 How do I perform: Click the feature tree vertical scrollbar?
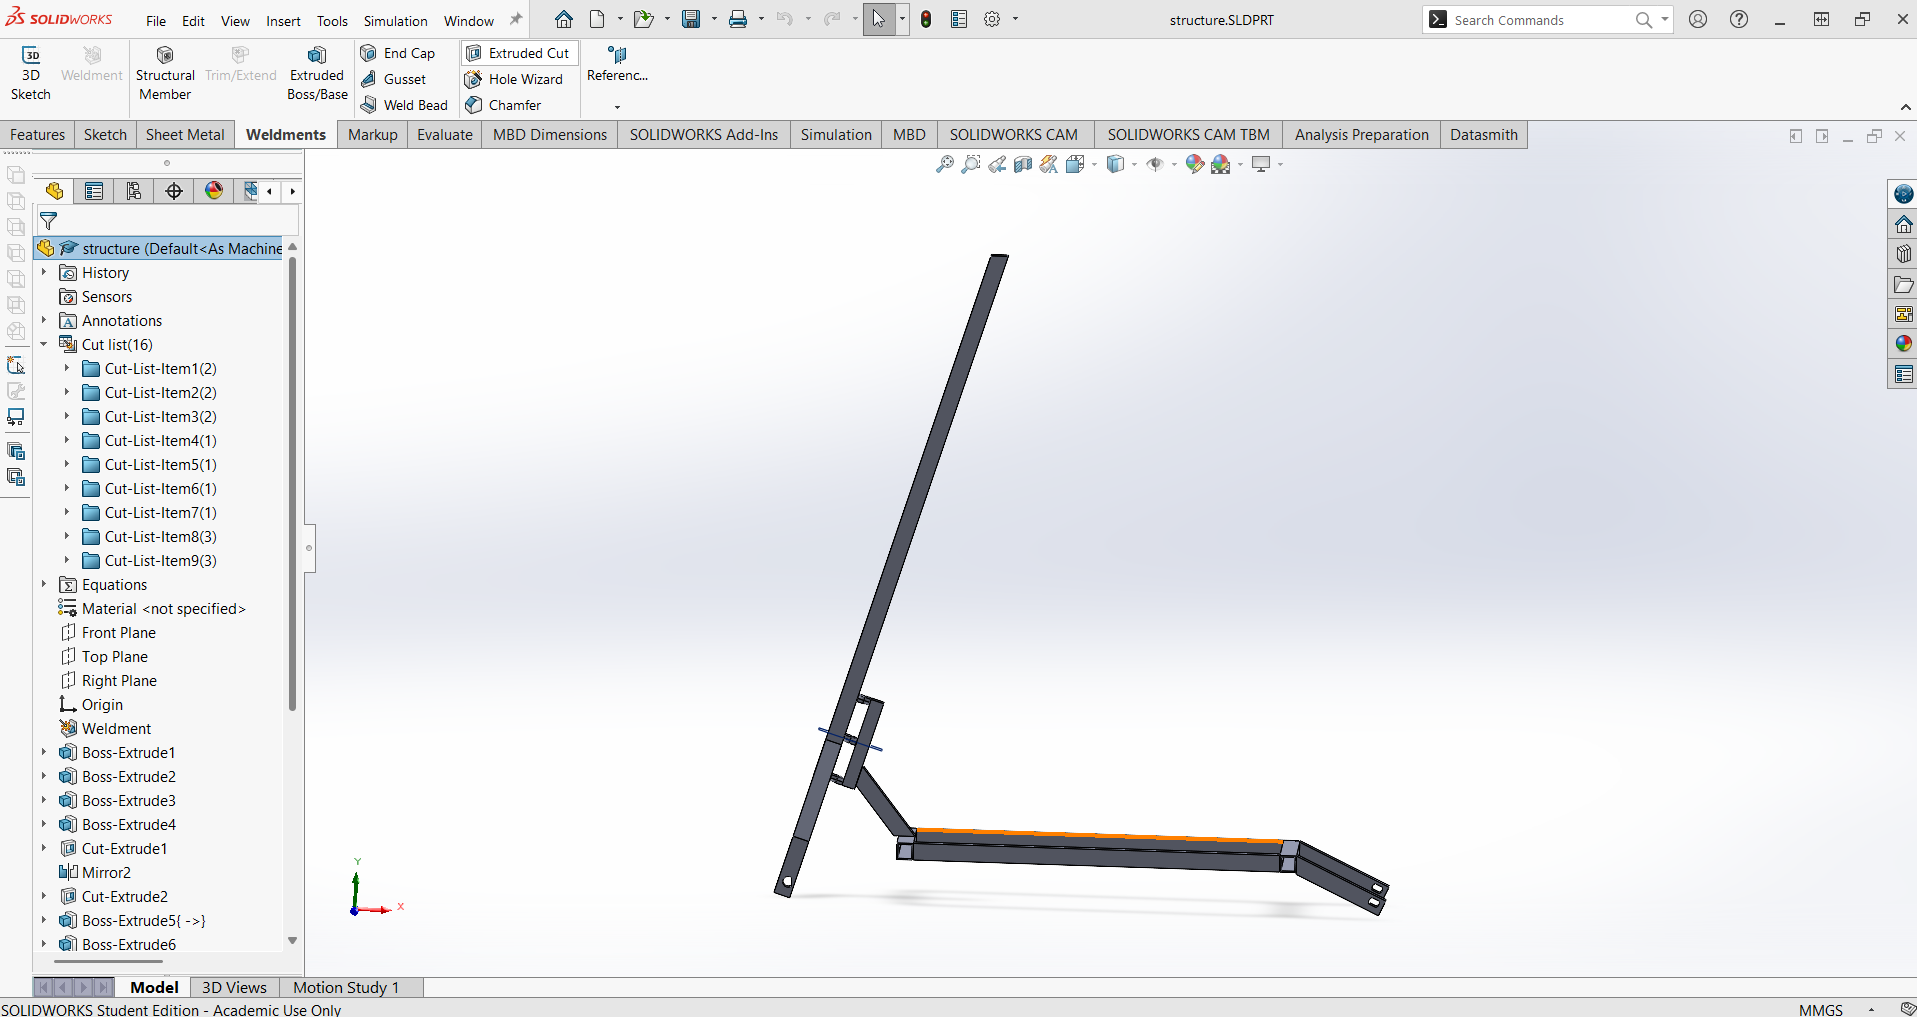[x=292, y=485]
